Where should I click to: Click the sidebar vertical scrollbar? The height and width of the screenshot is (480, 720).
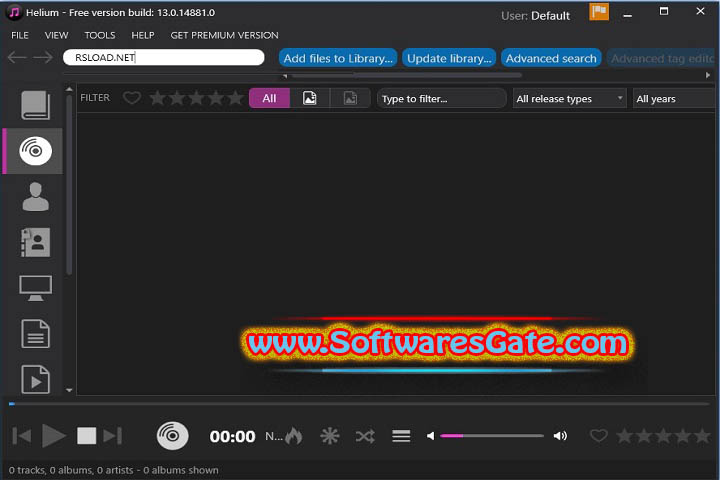point(69,184)
